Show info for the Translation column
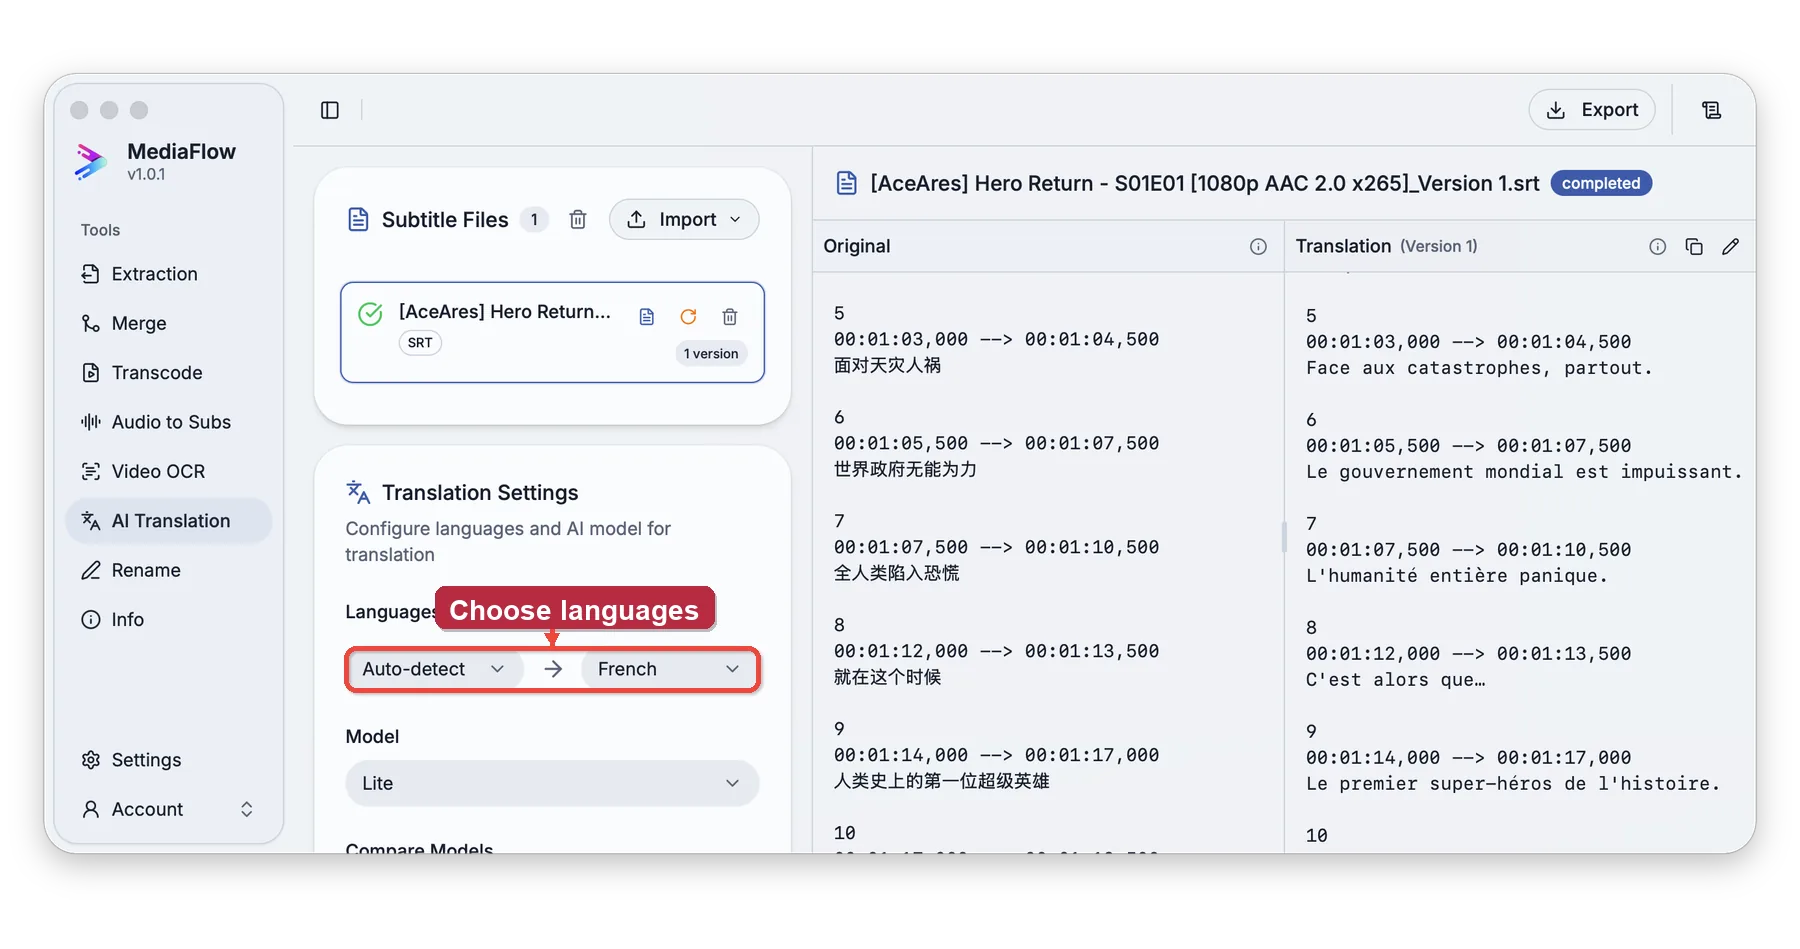This screenshot has width=1800, height=949. point(1657,247)
